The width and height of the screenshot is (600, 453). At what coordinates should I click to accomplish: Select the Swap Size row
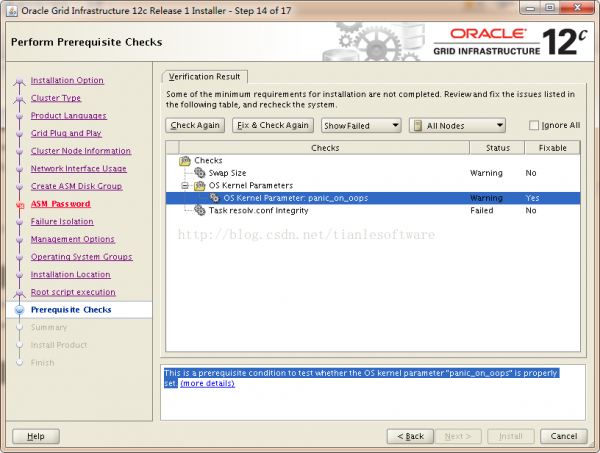coord(373,173)
